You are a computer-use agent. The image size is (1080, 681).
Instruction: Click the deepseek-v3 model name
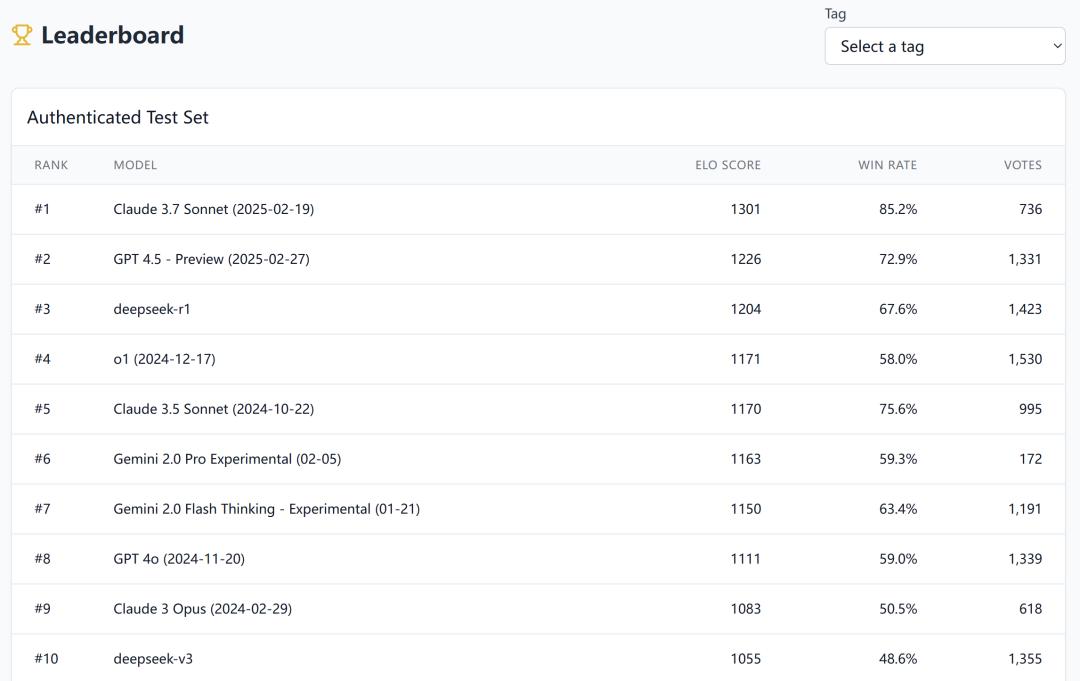tap(152, 659)
